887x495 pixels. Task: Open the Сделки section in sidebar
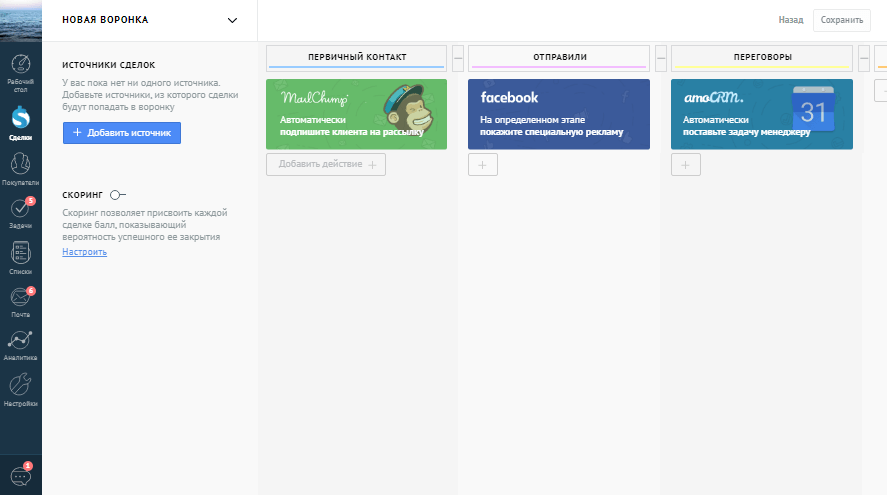pos(20,123)
